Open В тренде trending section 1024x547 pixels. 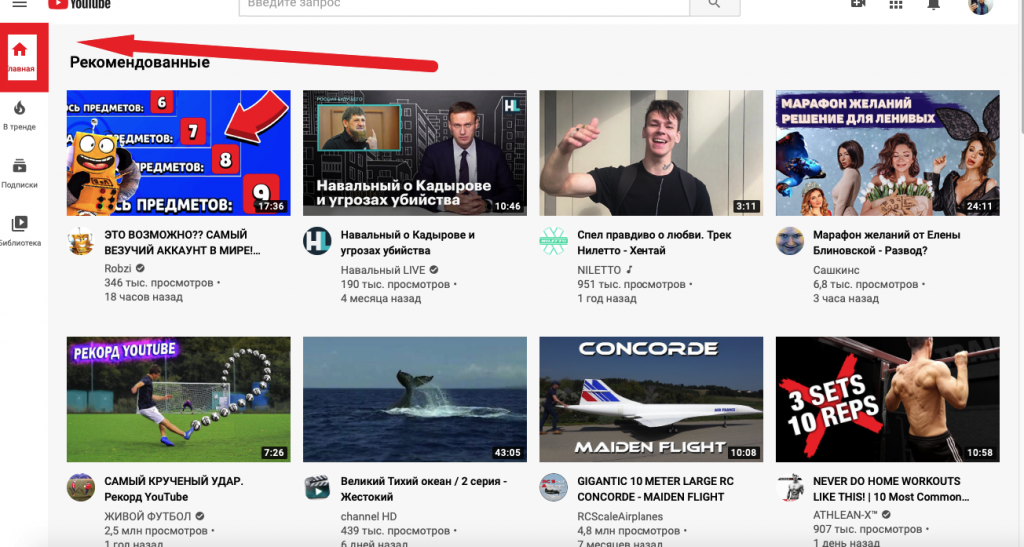point(20,116)
